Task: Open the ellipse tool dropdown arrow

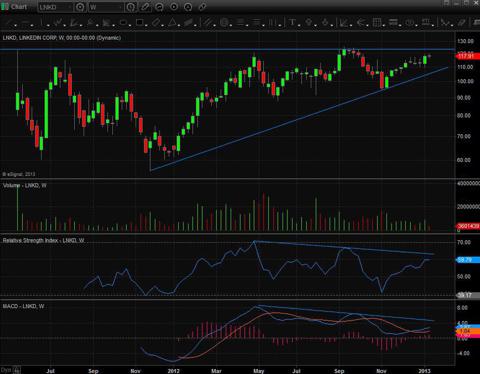Action: pyautogui.click(x=130, y=25)
